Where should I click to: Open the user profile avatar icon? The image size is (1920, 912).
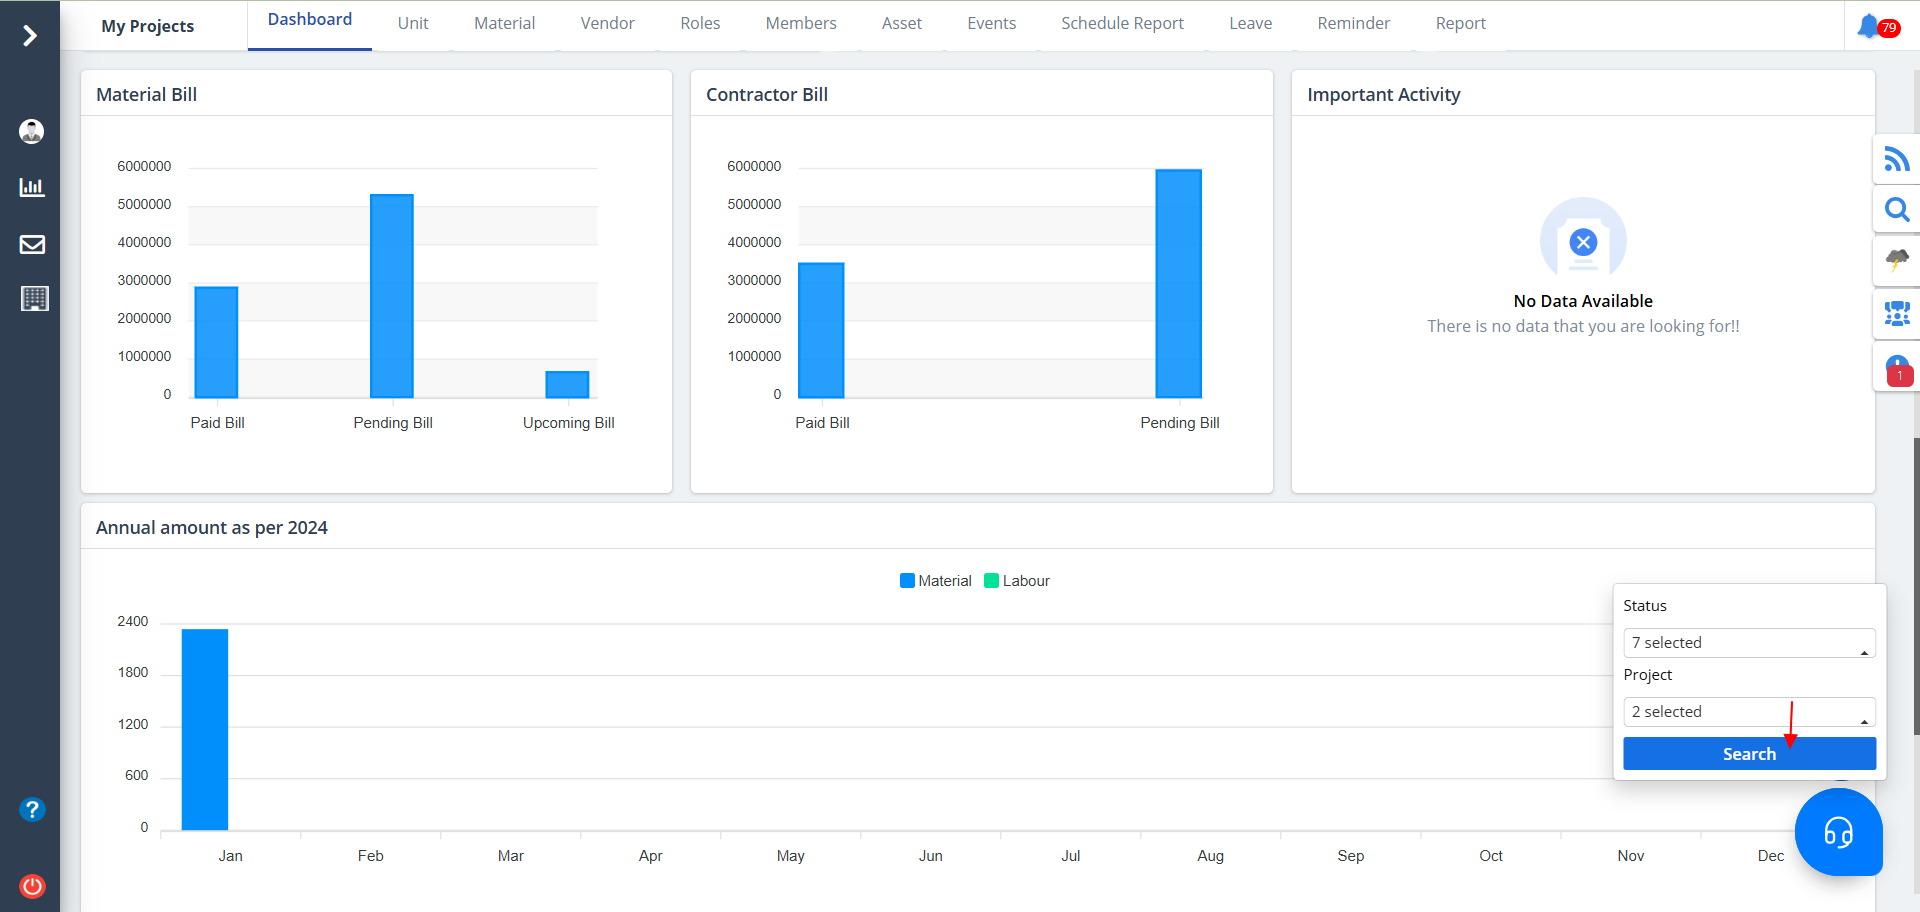click(32, 131)
